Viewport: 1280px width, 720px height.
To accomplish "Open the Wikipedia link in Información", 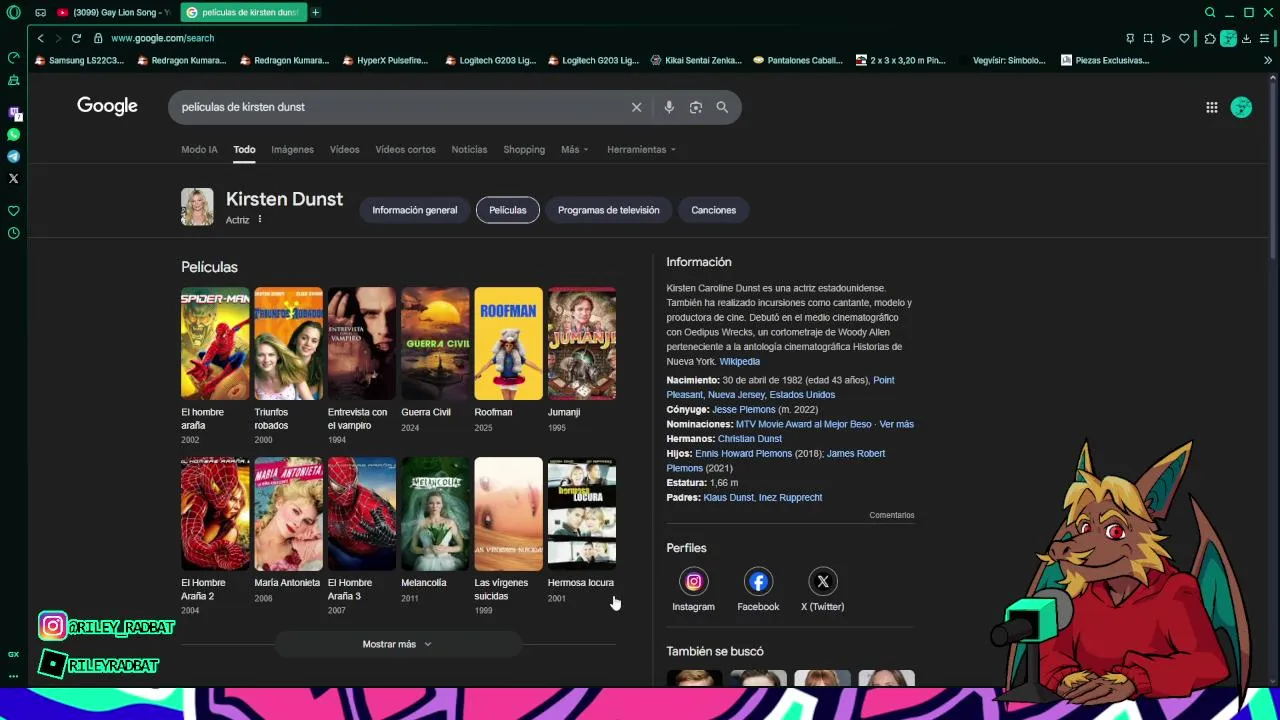I will 739,361.
